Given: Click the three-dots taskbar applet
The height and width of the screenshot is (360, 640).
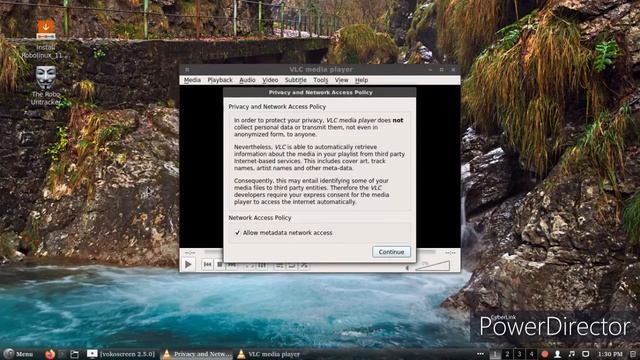Looking at the screenshot, I should [480, 354].
